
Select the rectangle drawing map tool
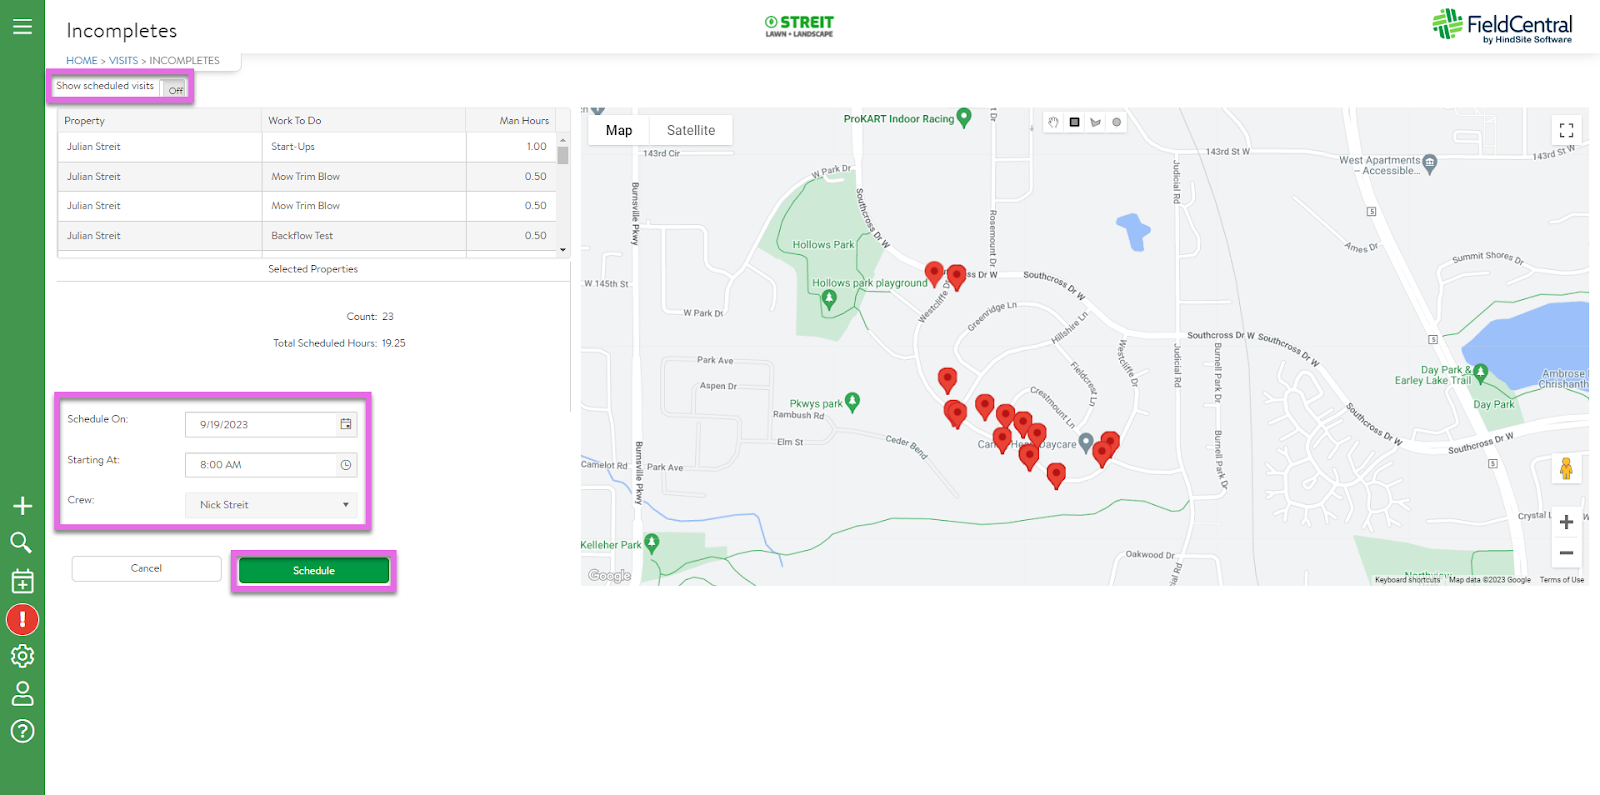(x=1074, y=122)
